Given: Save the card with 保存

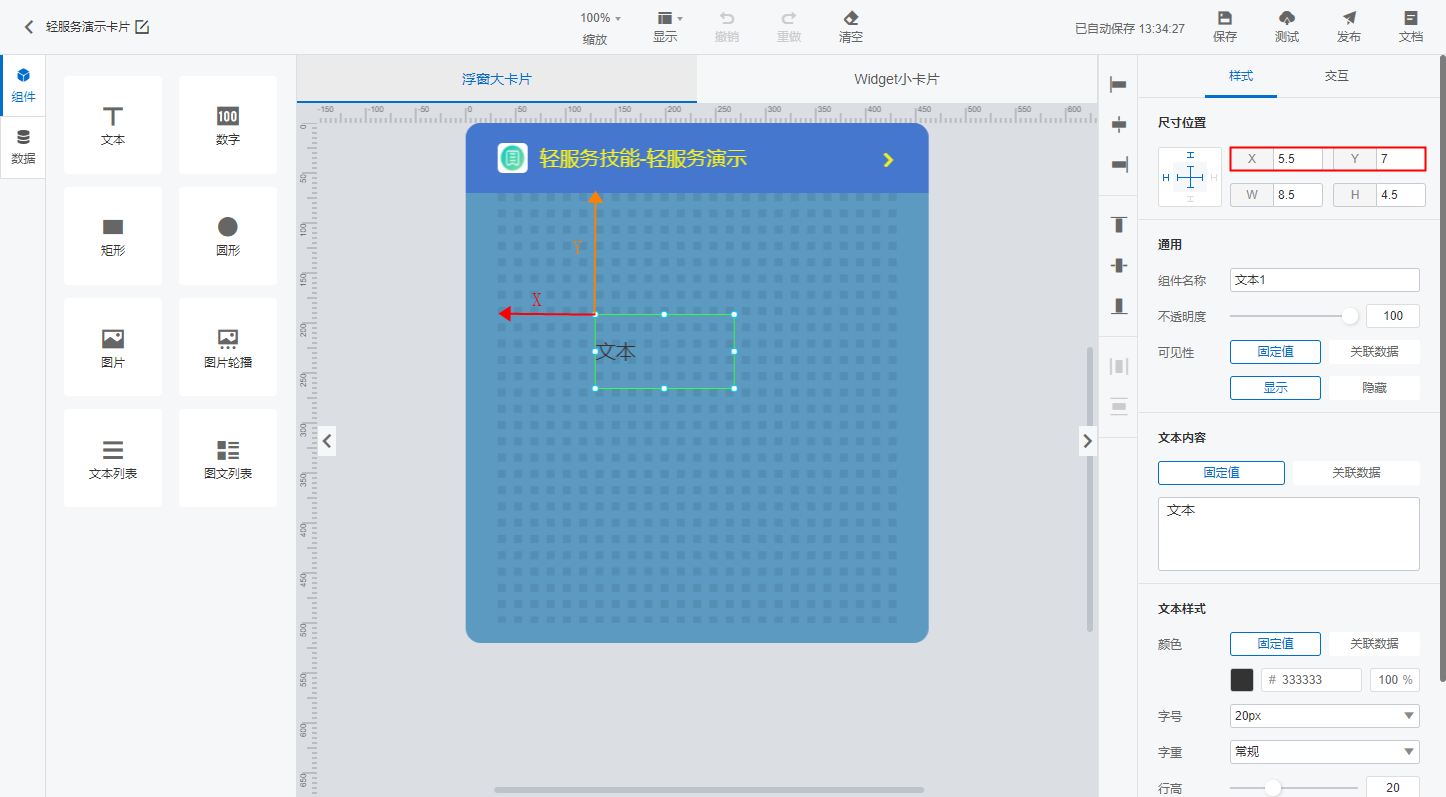Looking at the screenshot, I should pyautogui.click(x=1225, y=27).
